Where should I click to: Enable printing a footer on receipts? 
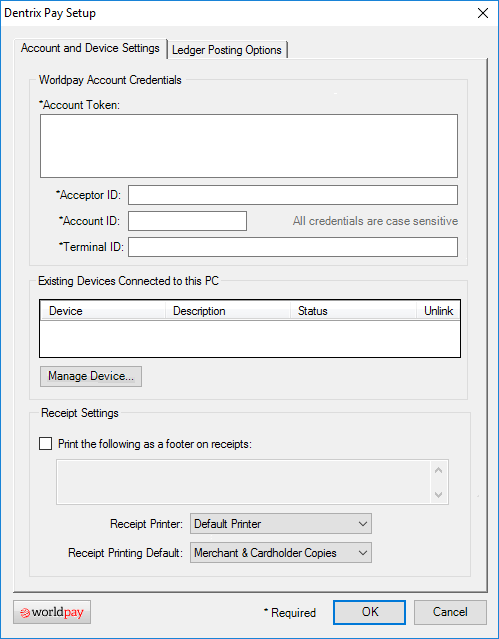tap(46, 444)
